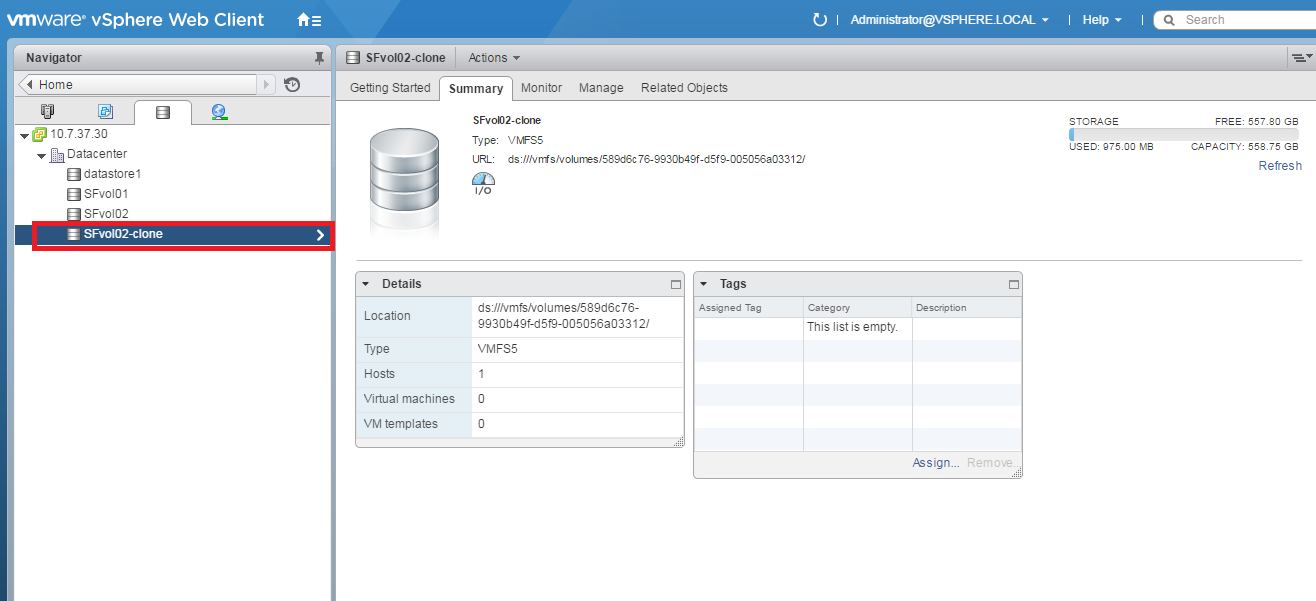Click the SFvol01 datastore icon
Image resolution: width=1316 pixels, height=601 pixels.
click(x=74, y=194)
